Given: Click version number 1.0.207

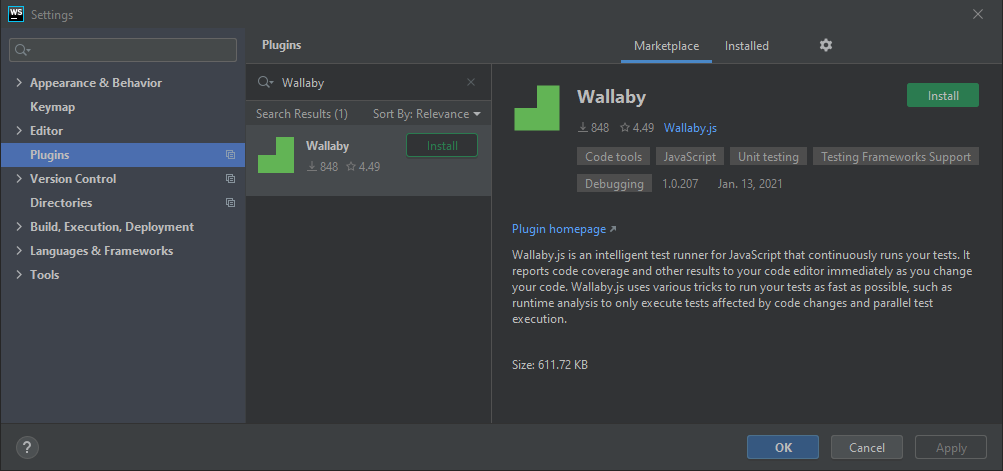Looking at the screenshot, I should 680,184.
